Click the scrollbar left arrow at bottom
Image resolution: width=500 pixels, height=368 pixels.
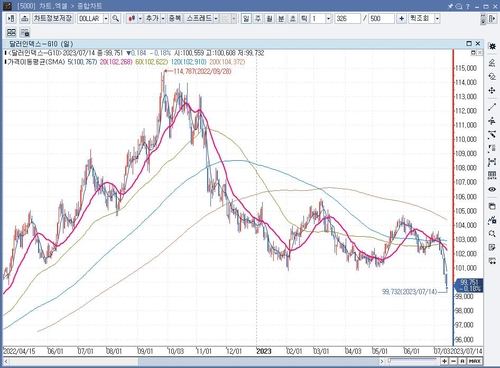(6, 361)
